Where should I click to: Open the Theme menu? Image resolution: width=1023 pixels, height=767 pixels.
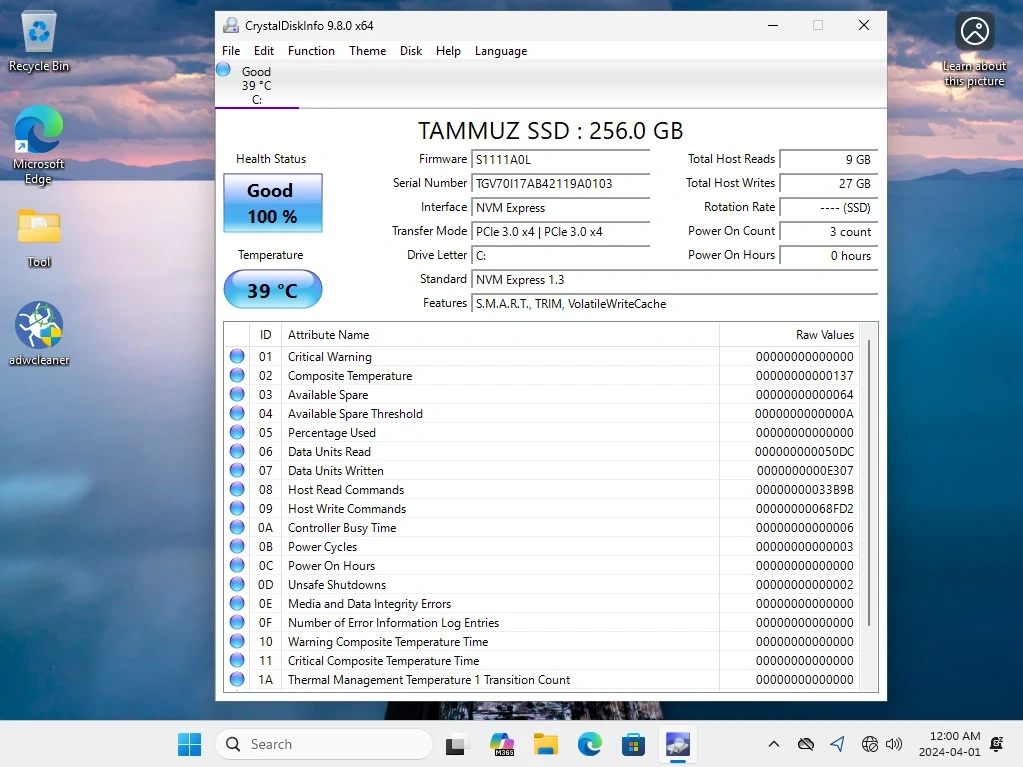[367, 51]
